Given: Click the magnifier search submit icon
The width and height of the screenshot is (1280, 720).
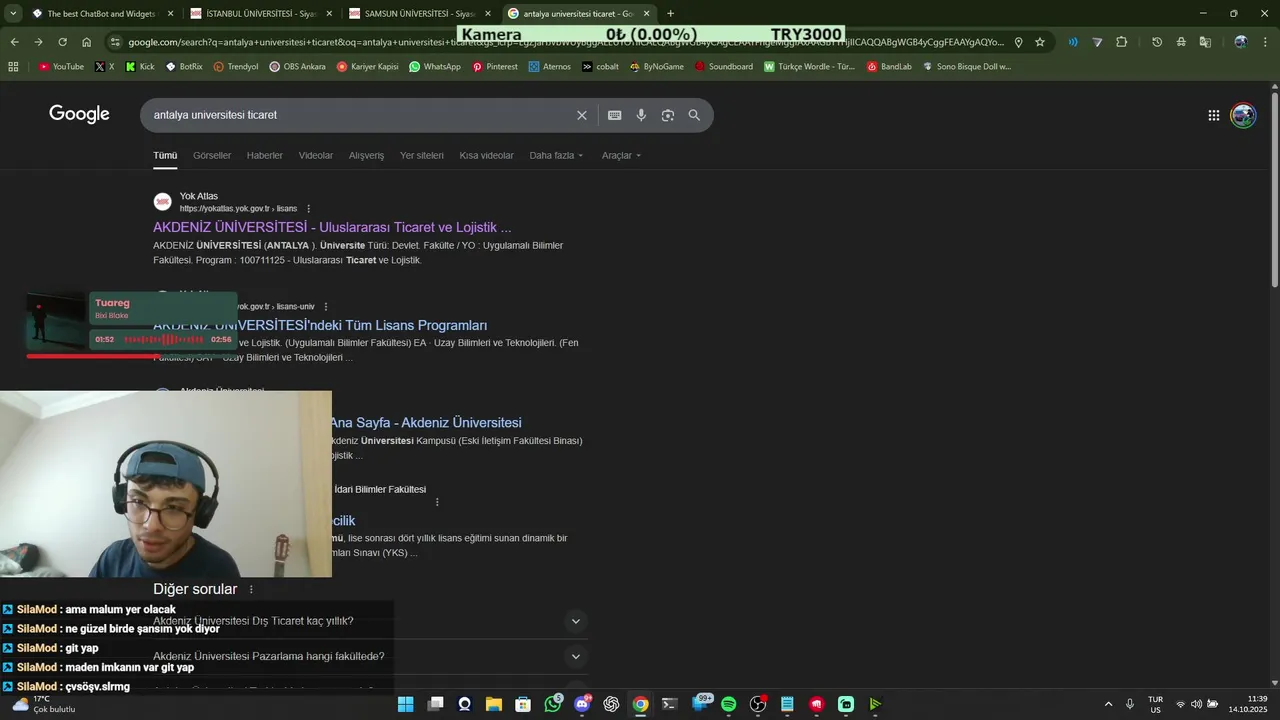Looking at the screenshot, I should click(x=694, y=115).
